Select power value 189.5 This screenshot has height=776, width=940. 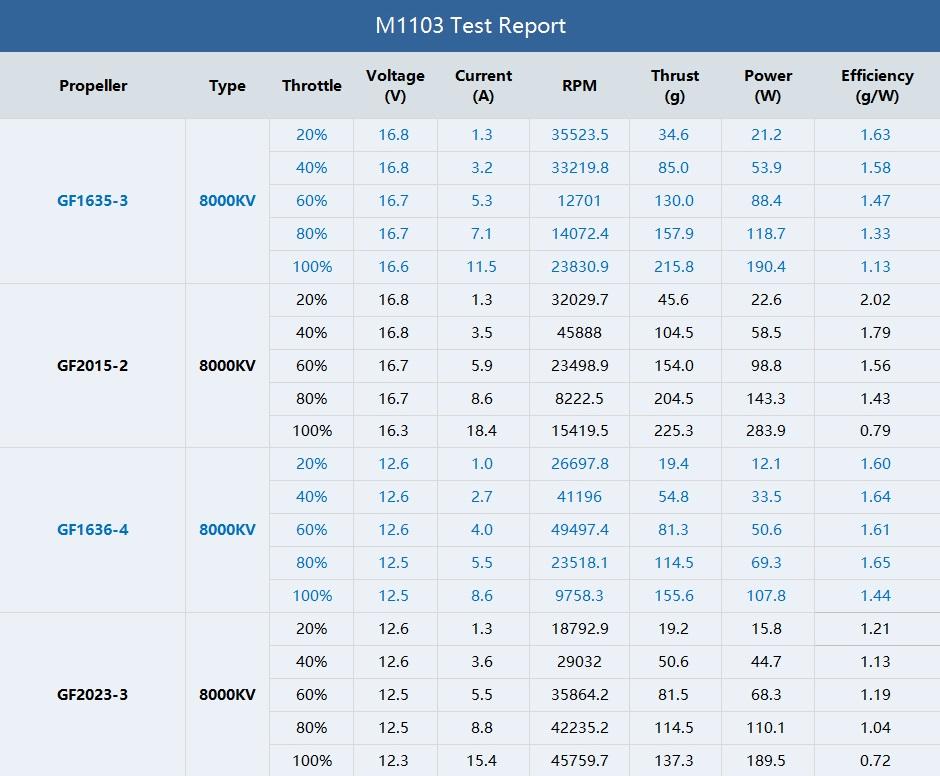click(766, 760)
